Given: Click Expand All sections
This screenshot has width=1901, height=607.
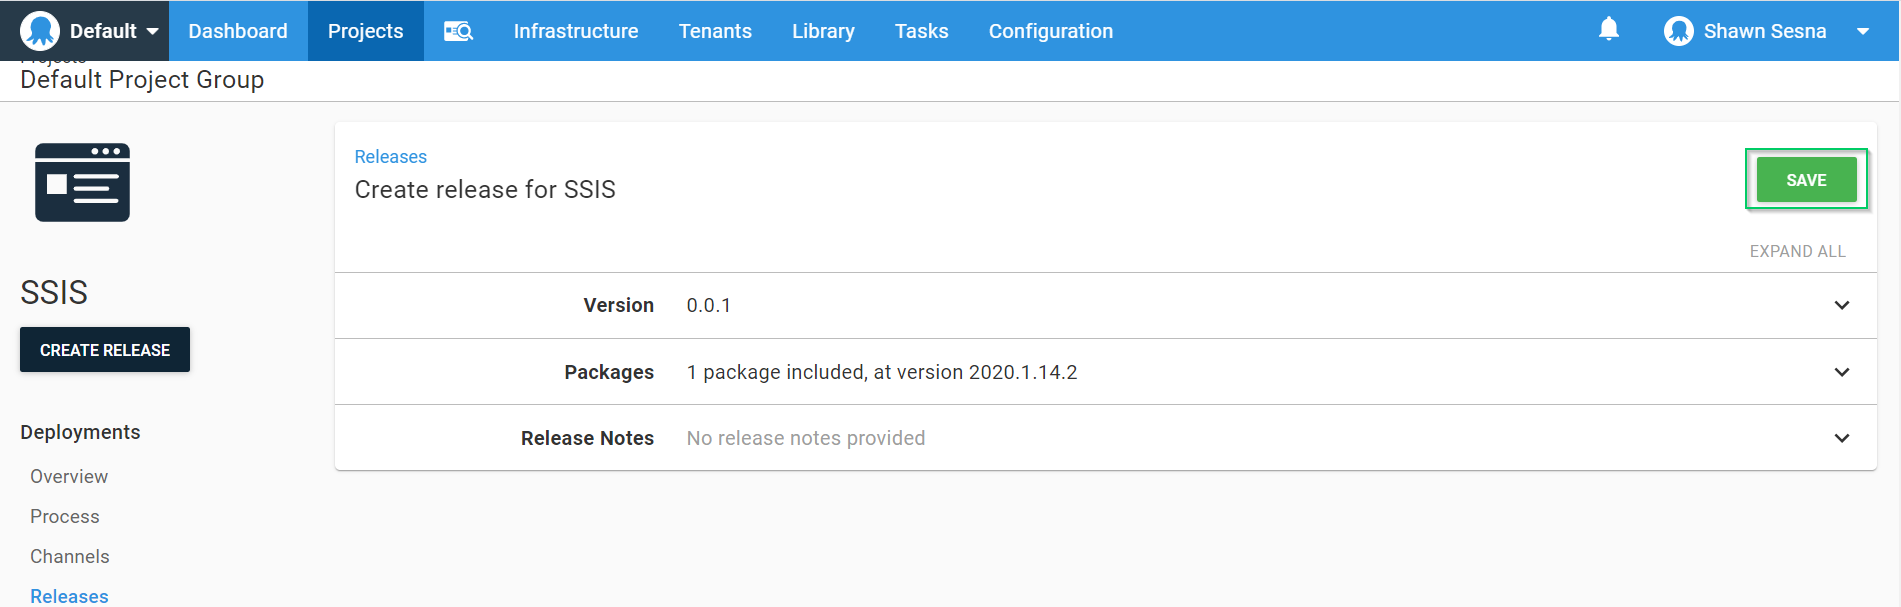Looking at the screenshot, I should click(x=1797, y=251).
